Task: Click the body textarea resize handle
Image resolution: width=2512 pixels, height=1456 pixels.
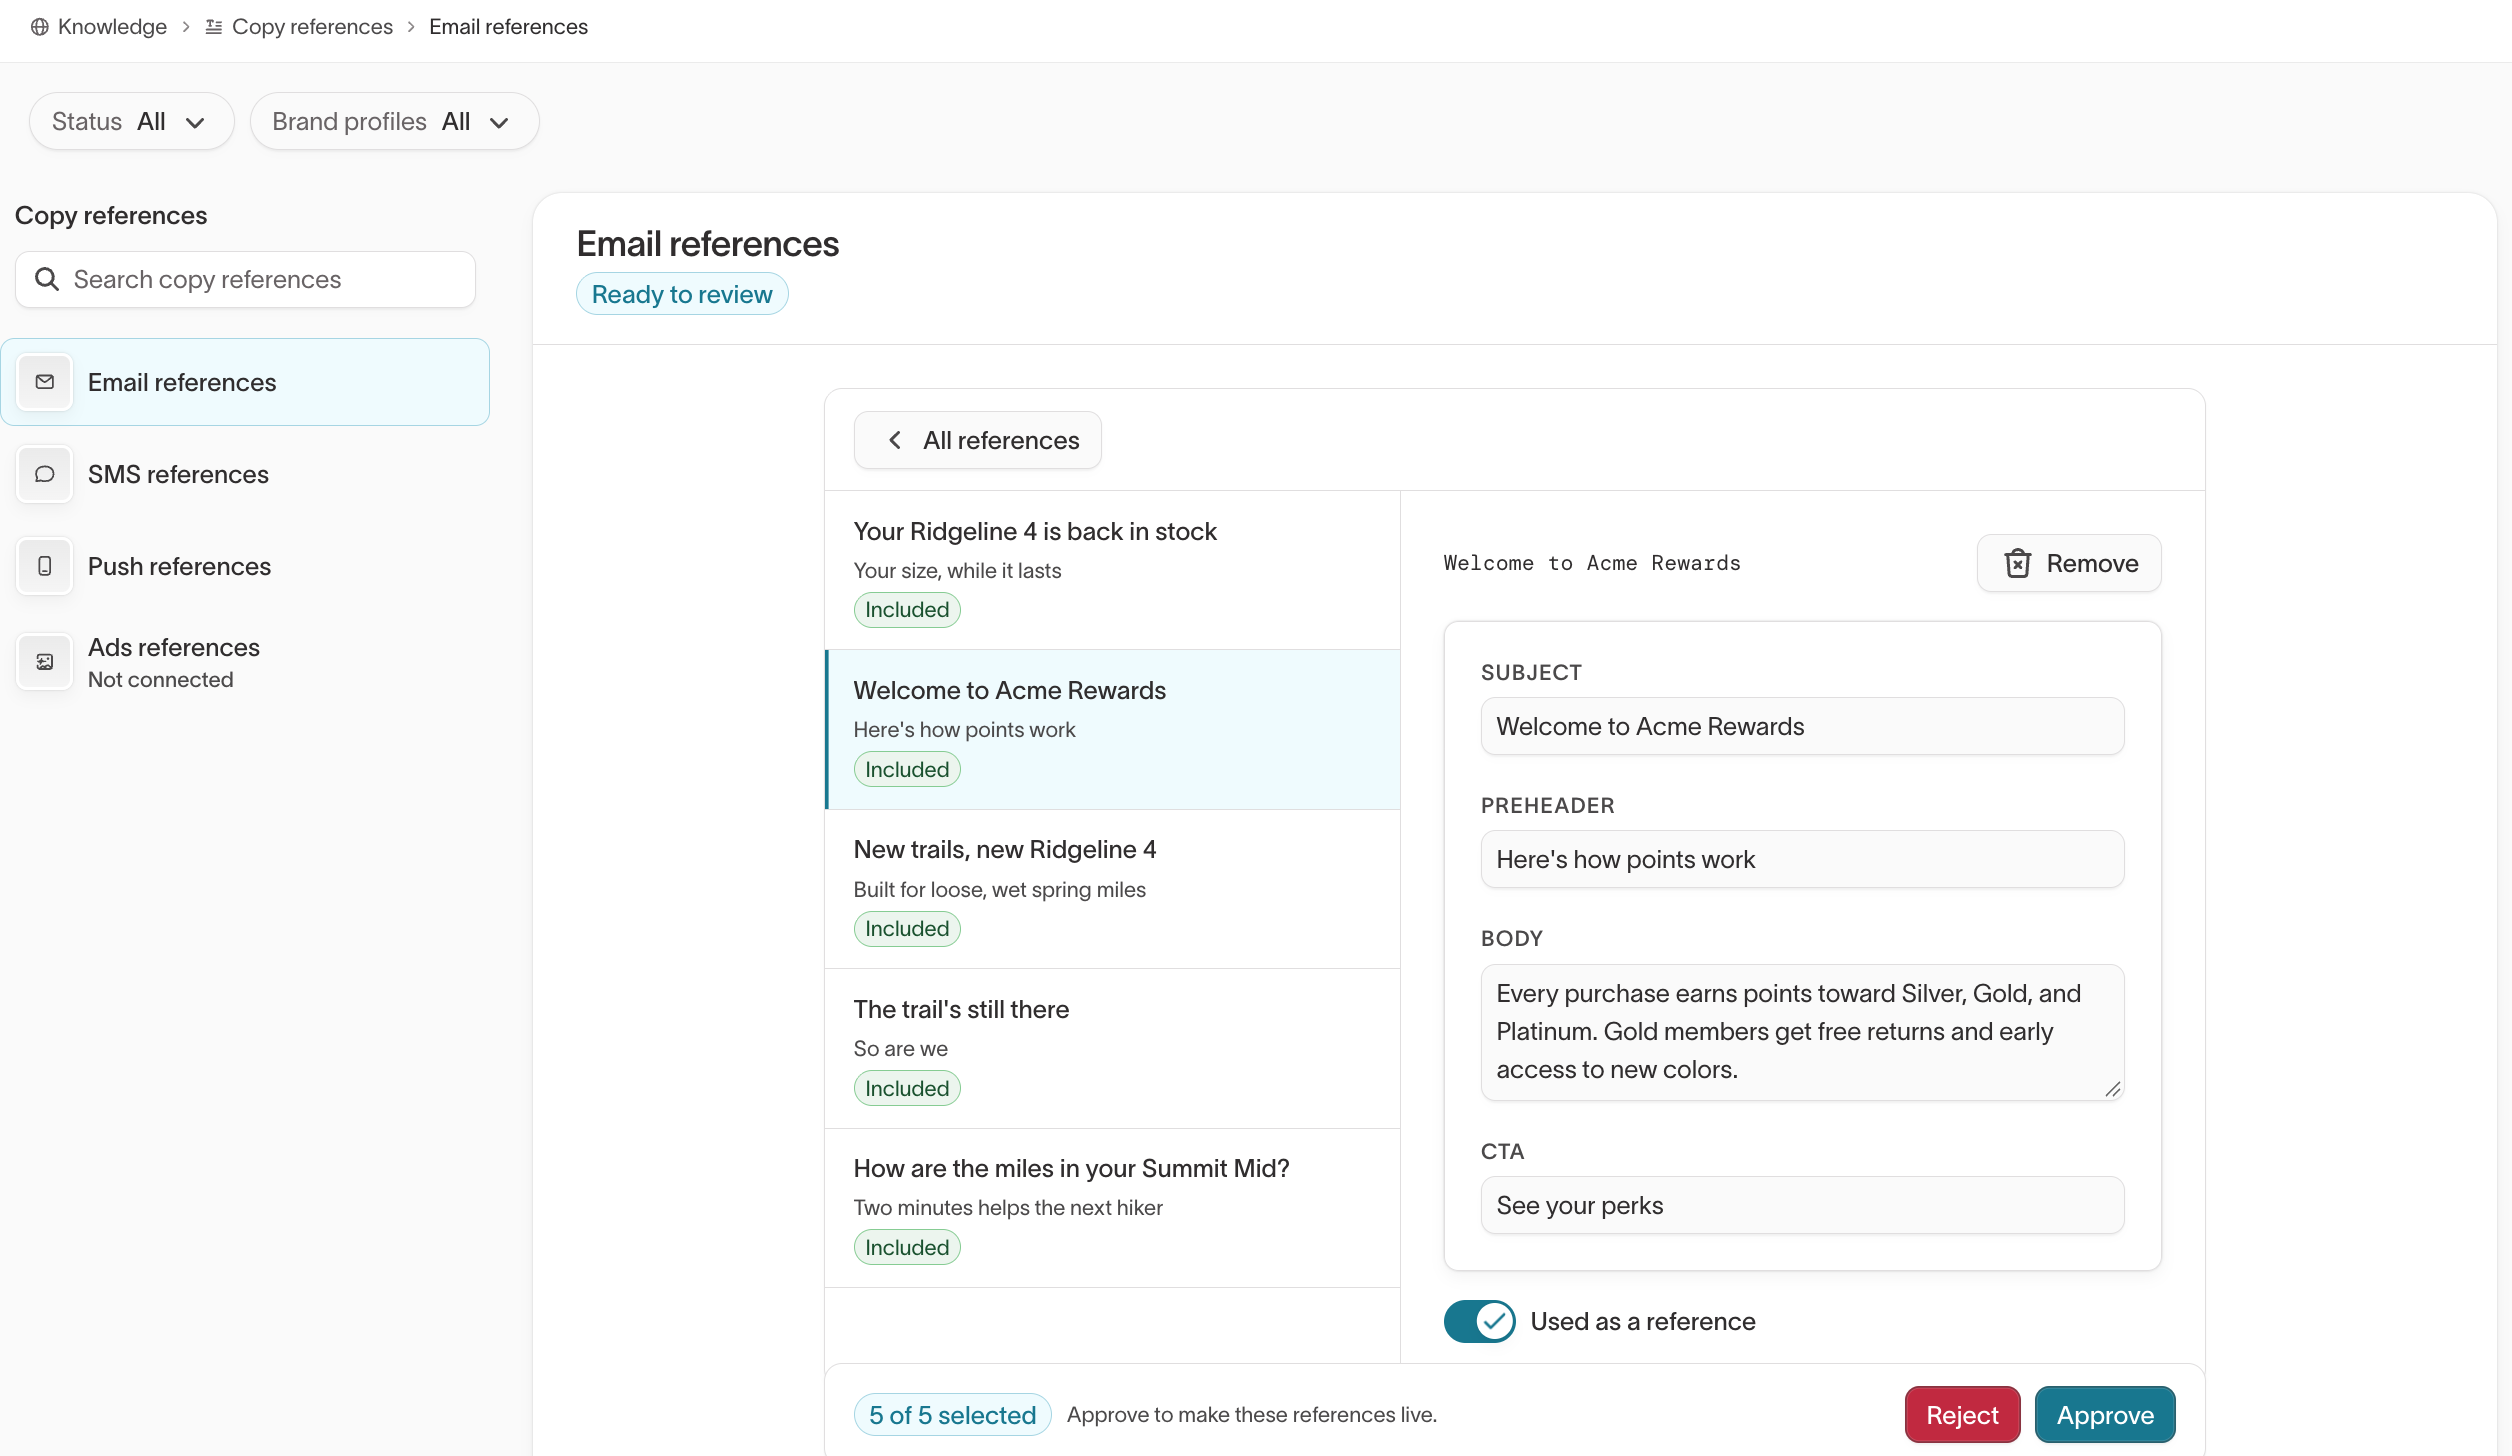Action: 2112,1089
